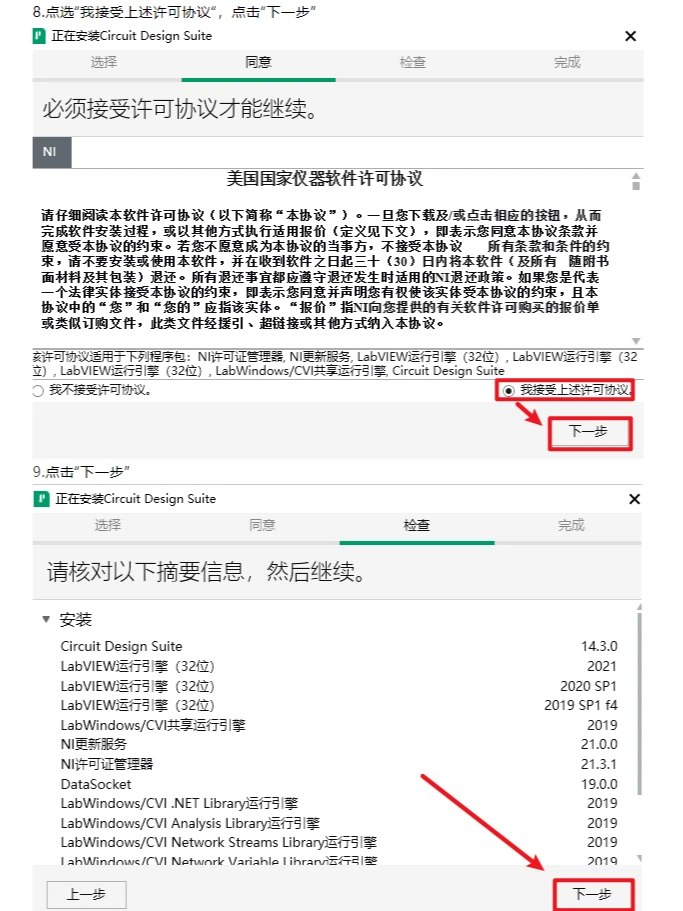This screenshot has width=683, height=911.
Task: Open 检查 tab in license agreement window
Action: (413, 62)
